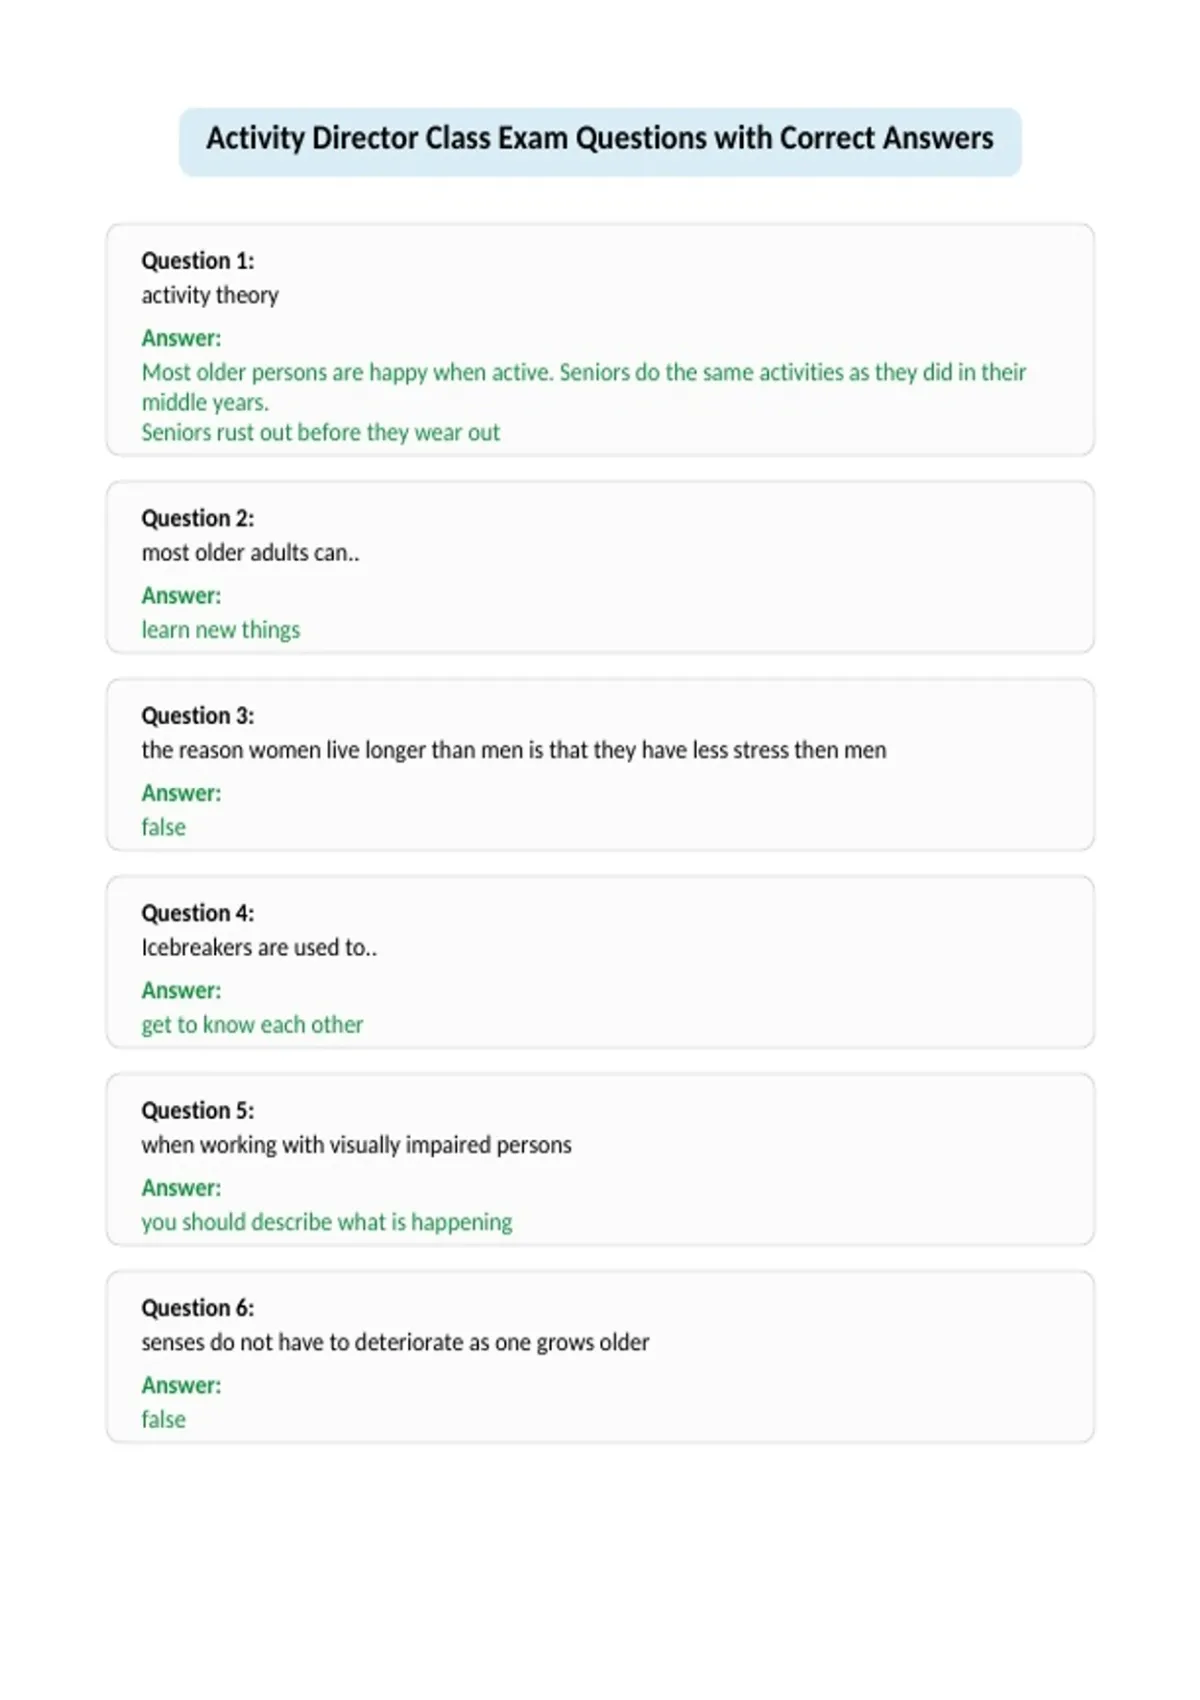Click the Question 6 text about senses deteriorating

[x=395, y=1342]
